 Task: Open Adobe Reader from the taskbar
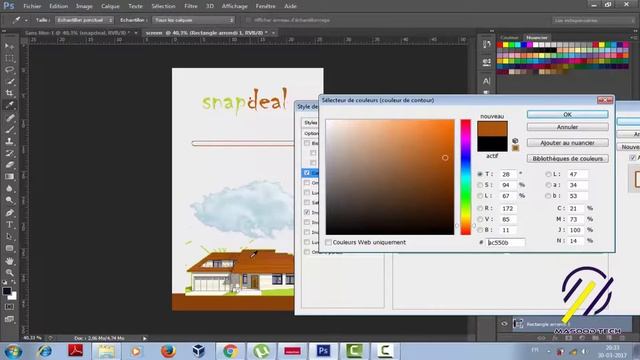[76, 351]
